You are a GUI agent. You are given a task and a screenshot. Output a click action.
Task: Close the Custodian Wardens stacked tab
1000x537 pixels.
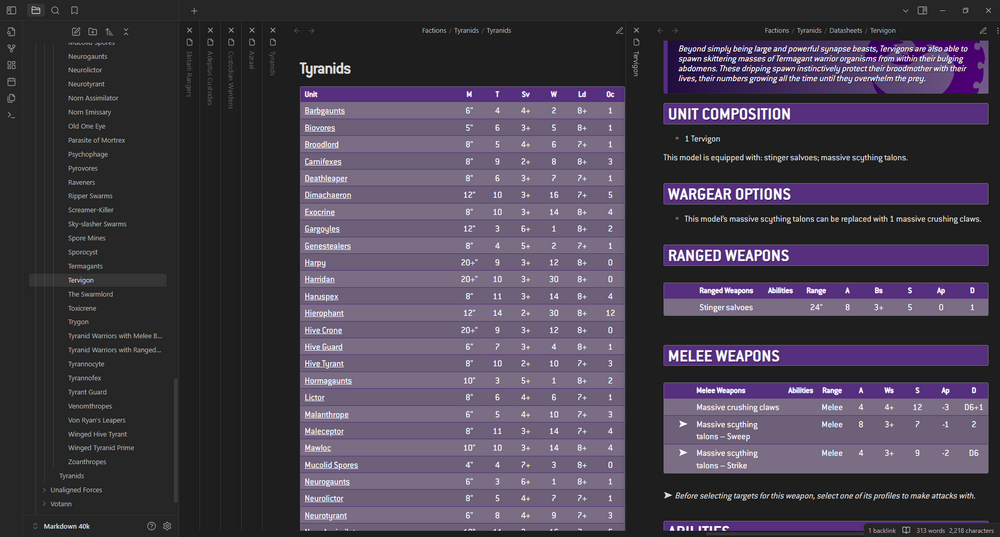tap(232, 30)
